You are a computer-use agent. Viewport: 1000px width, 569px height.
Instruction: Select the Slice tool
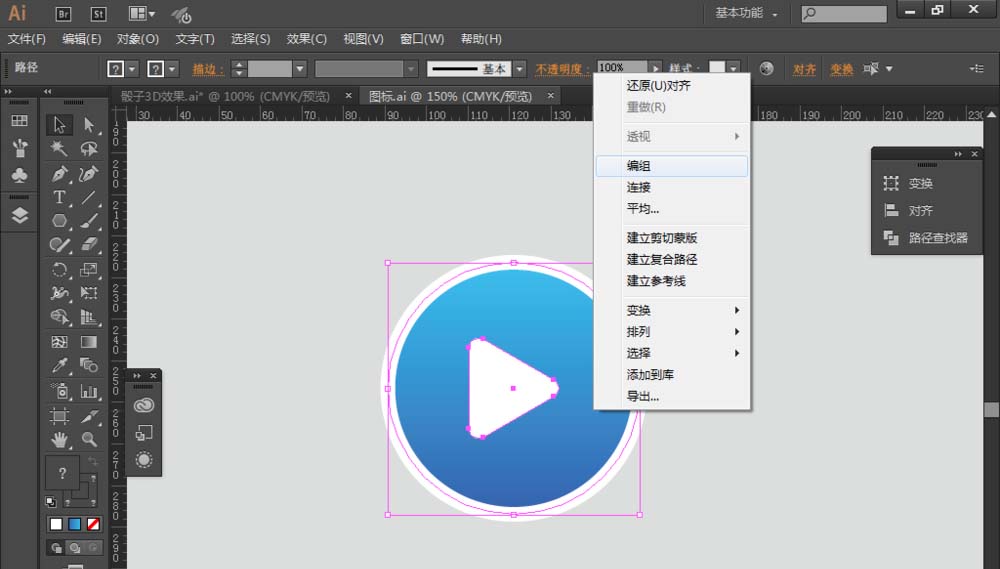89,416
